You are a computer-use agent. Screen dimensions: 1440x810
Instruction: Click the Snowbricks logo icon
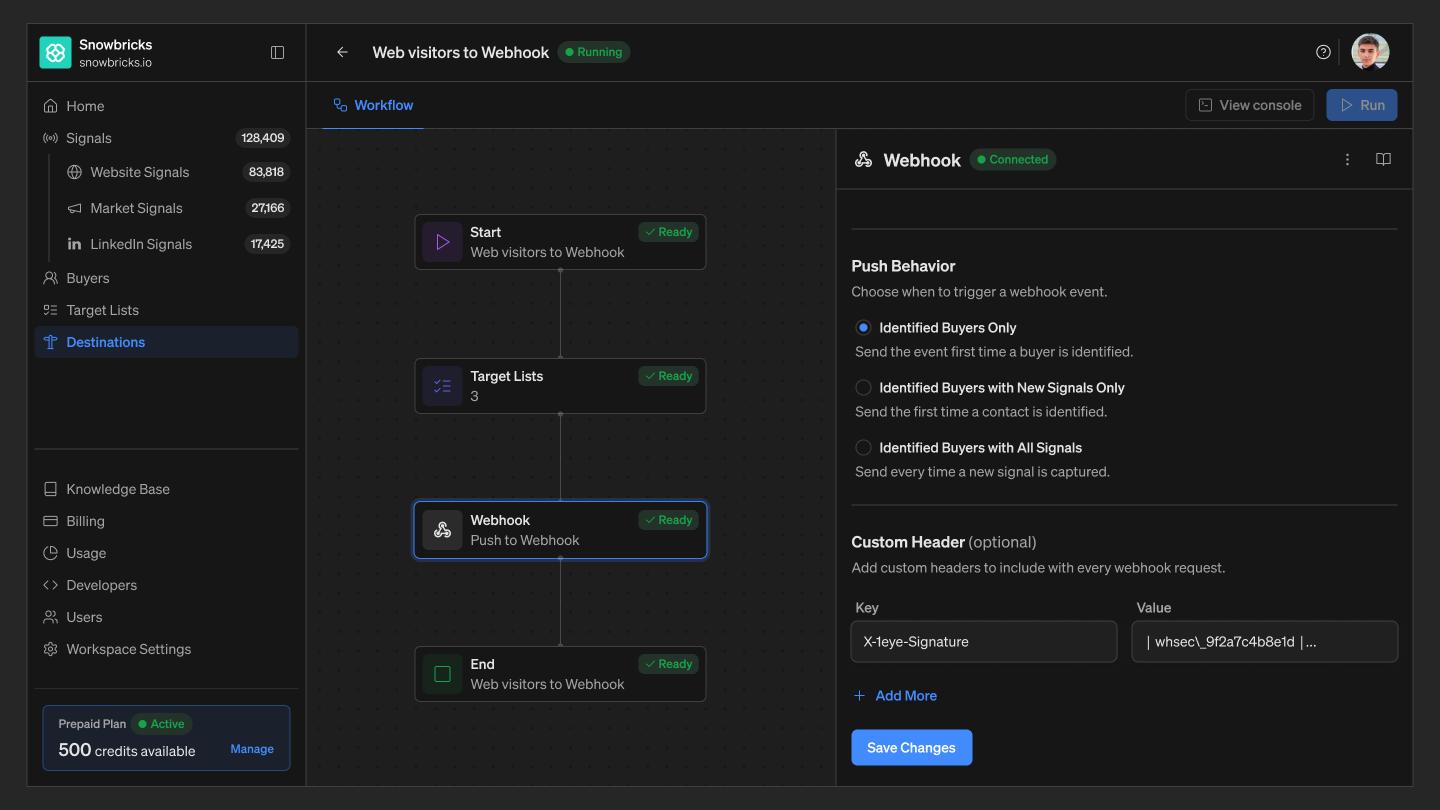(x=55, y=52)
